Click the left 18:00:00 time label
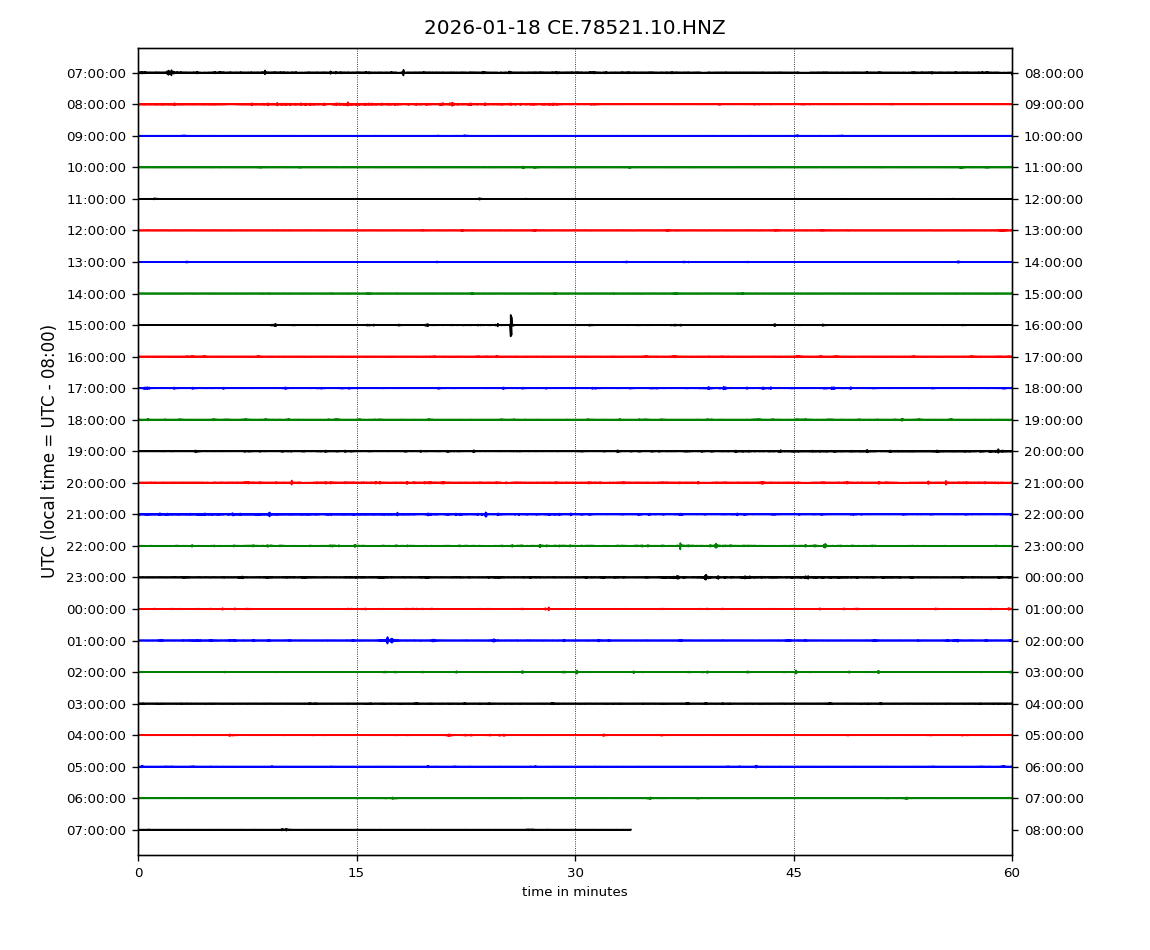1150x950 pixels. pyautogui.click(x=98, y=420)
